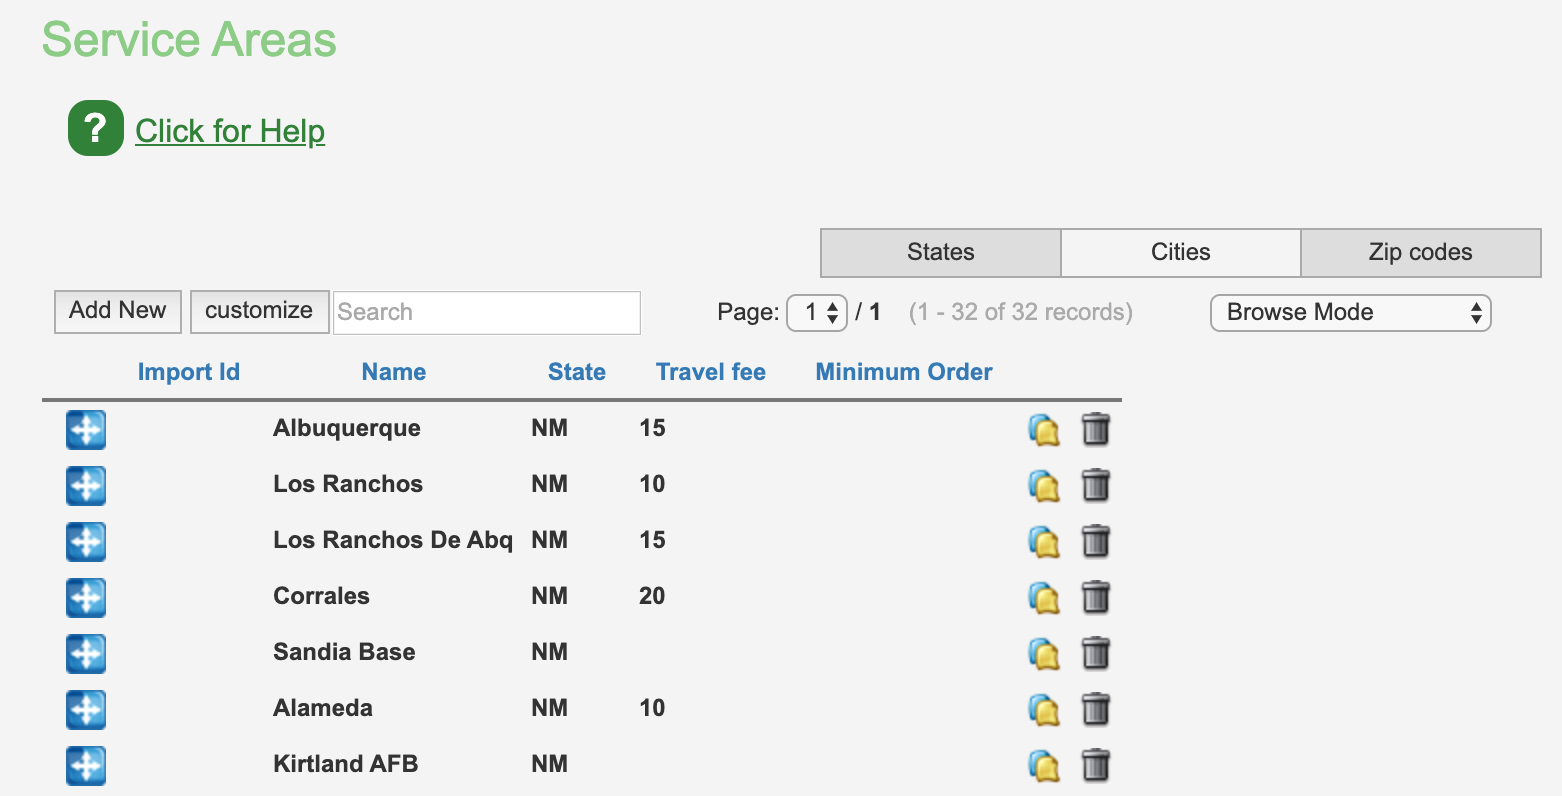Sort by the Travel fee column
The width and height of the screenshot is (1562, 796).
(x=710, y=372)
